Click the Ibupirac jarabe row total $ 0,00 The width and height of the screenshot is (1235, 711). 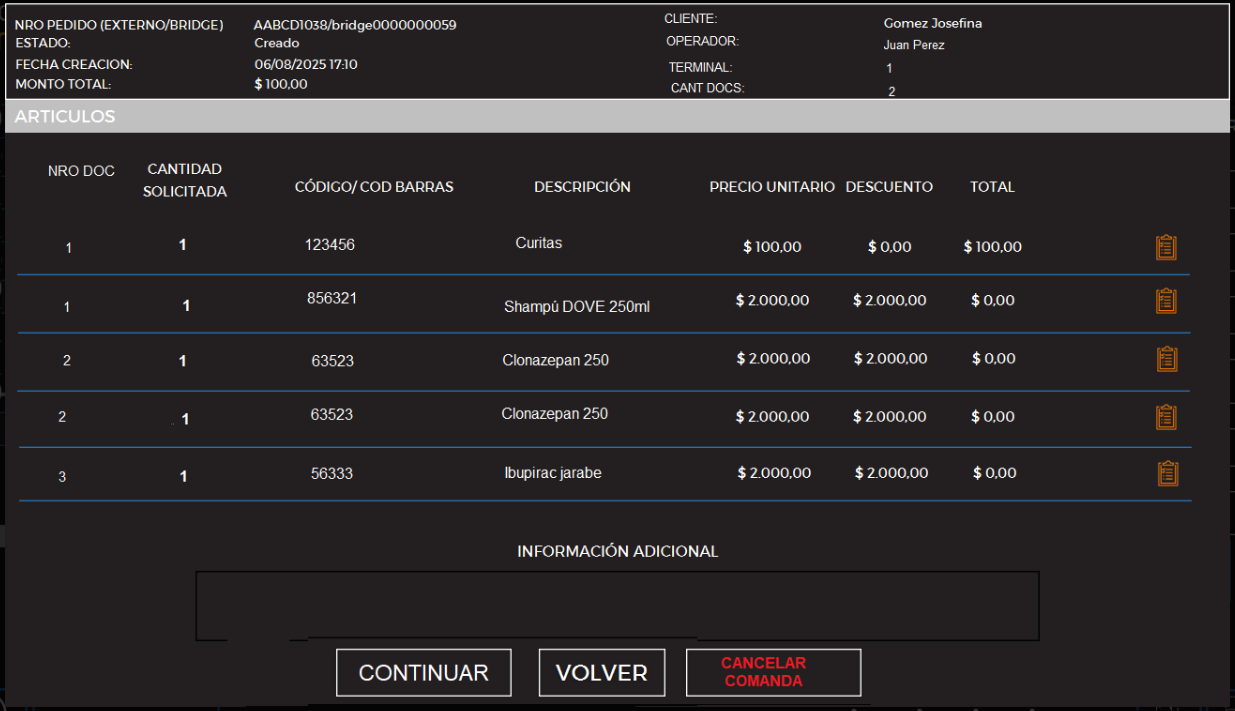pos(995,473)
